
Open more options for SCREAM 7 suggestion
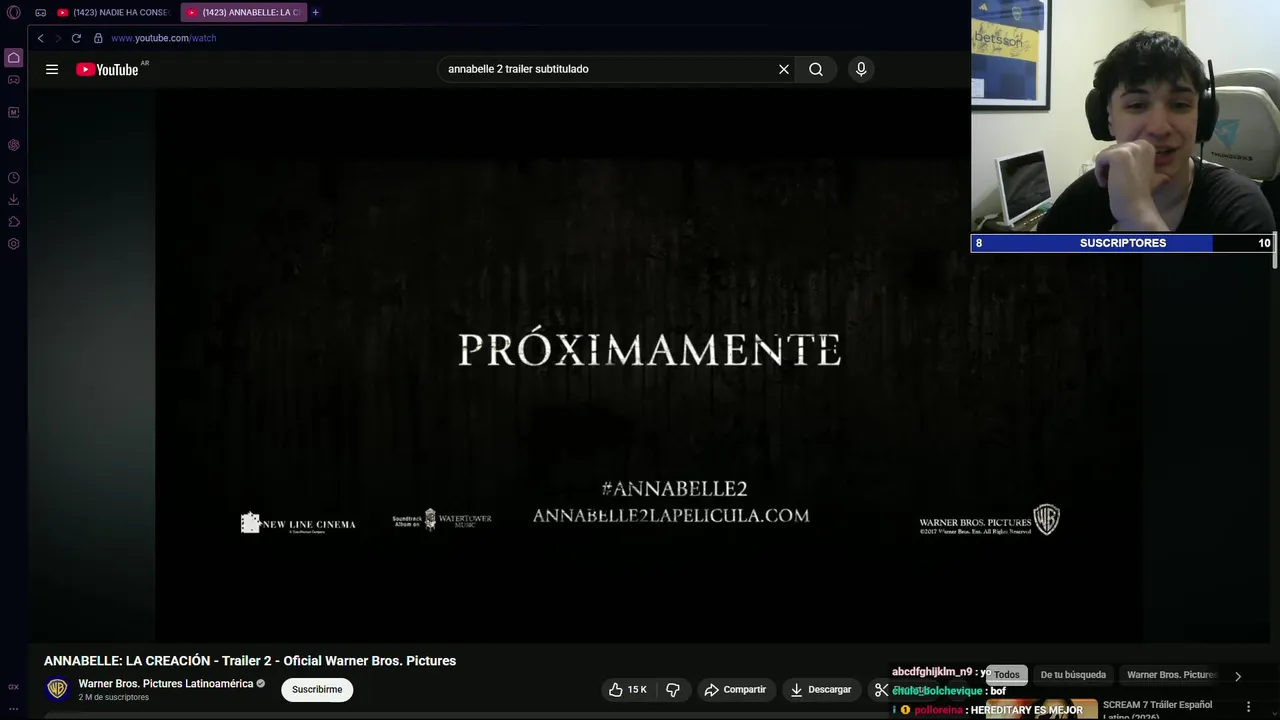pos(1248,706)
